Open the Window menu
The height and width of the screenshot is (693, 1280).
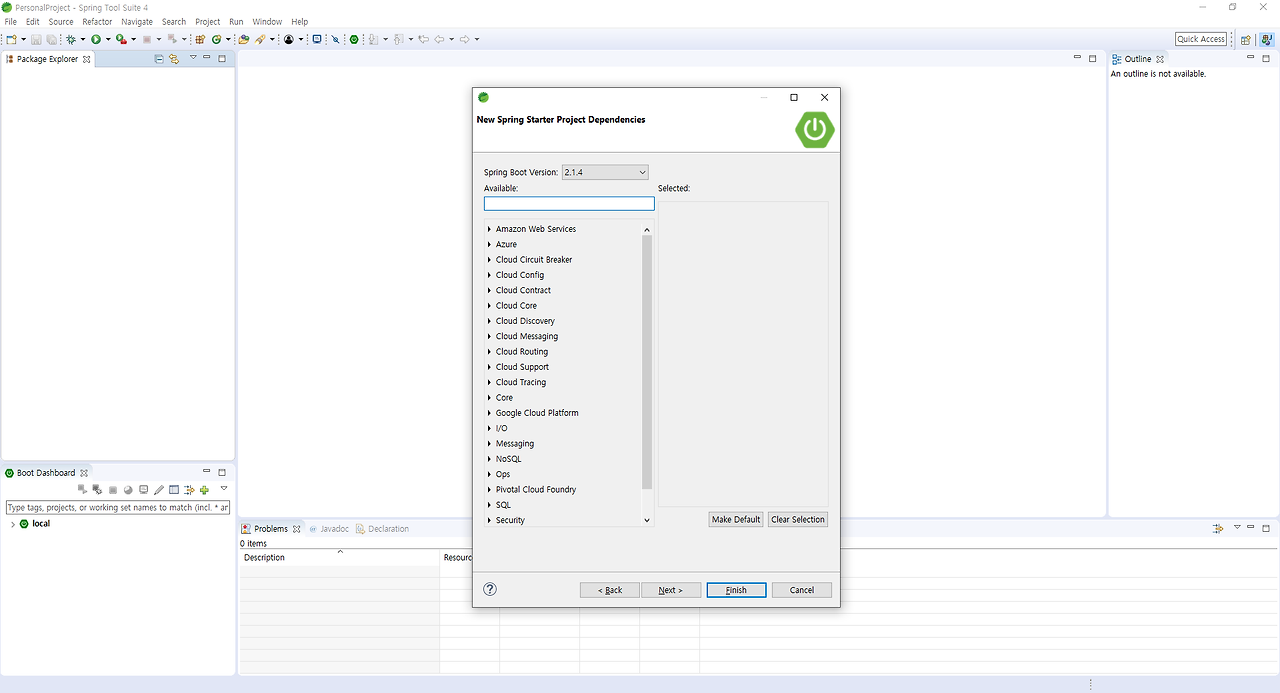267,21
